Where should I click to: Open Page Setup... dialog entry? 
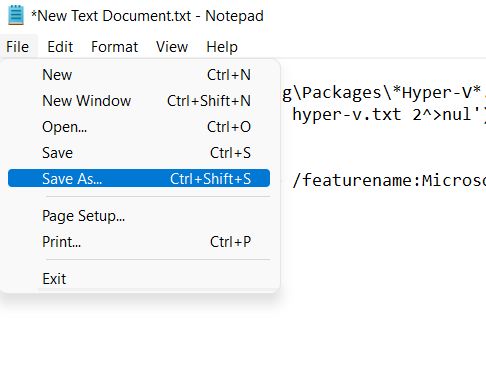(x=139, y=216)
